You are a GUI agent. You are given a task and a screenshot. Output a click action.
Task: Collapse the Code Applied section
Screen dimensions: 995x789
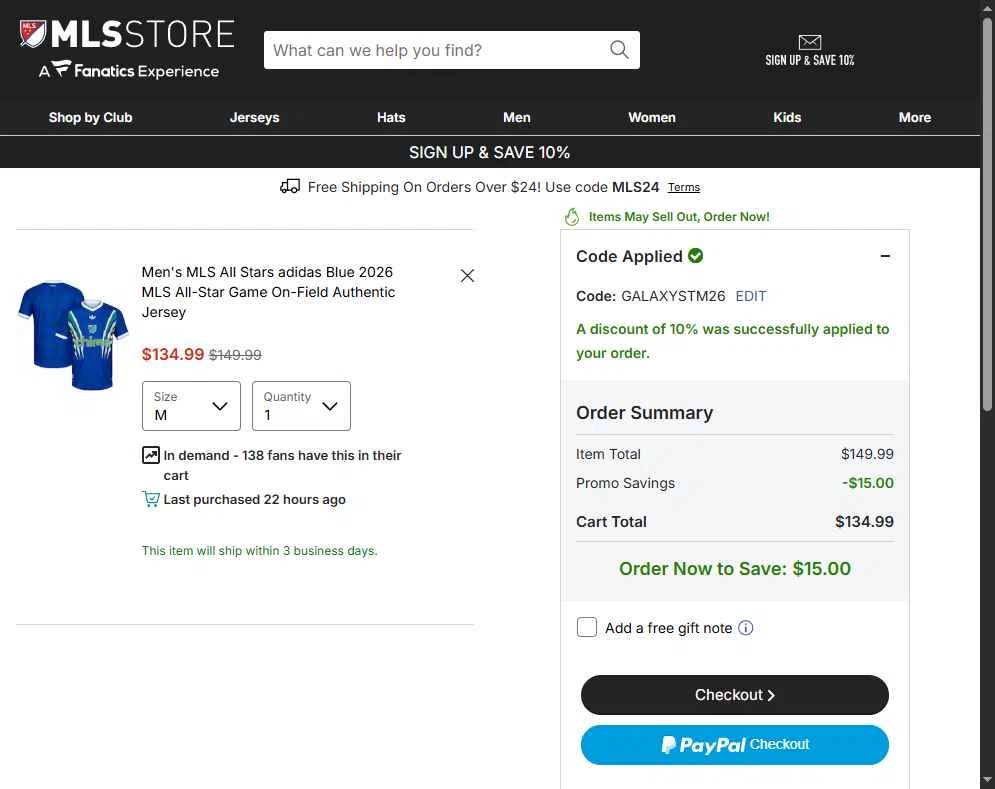click(x=885, y=256)
